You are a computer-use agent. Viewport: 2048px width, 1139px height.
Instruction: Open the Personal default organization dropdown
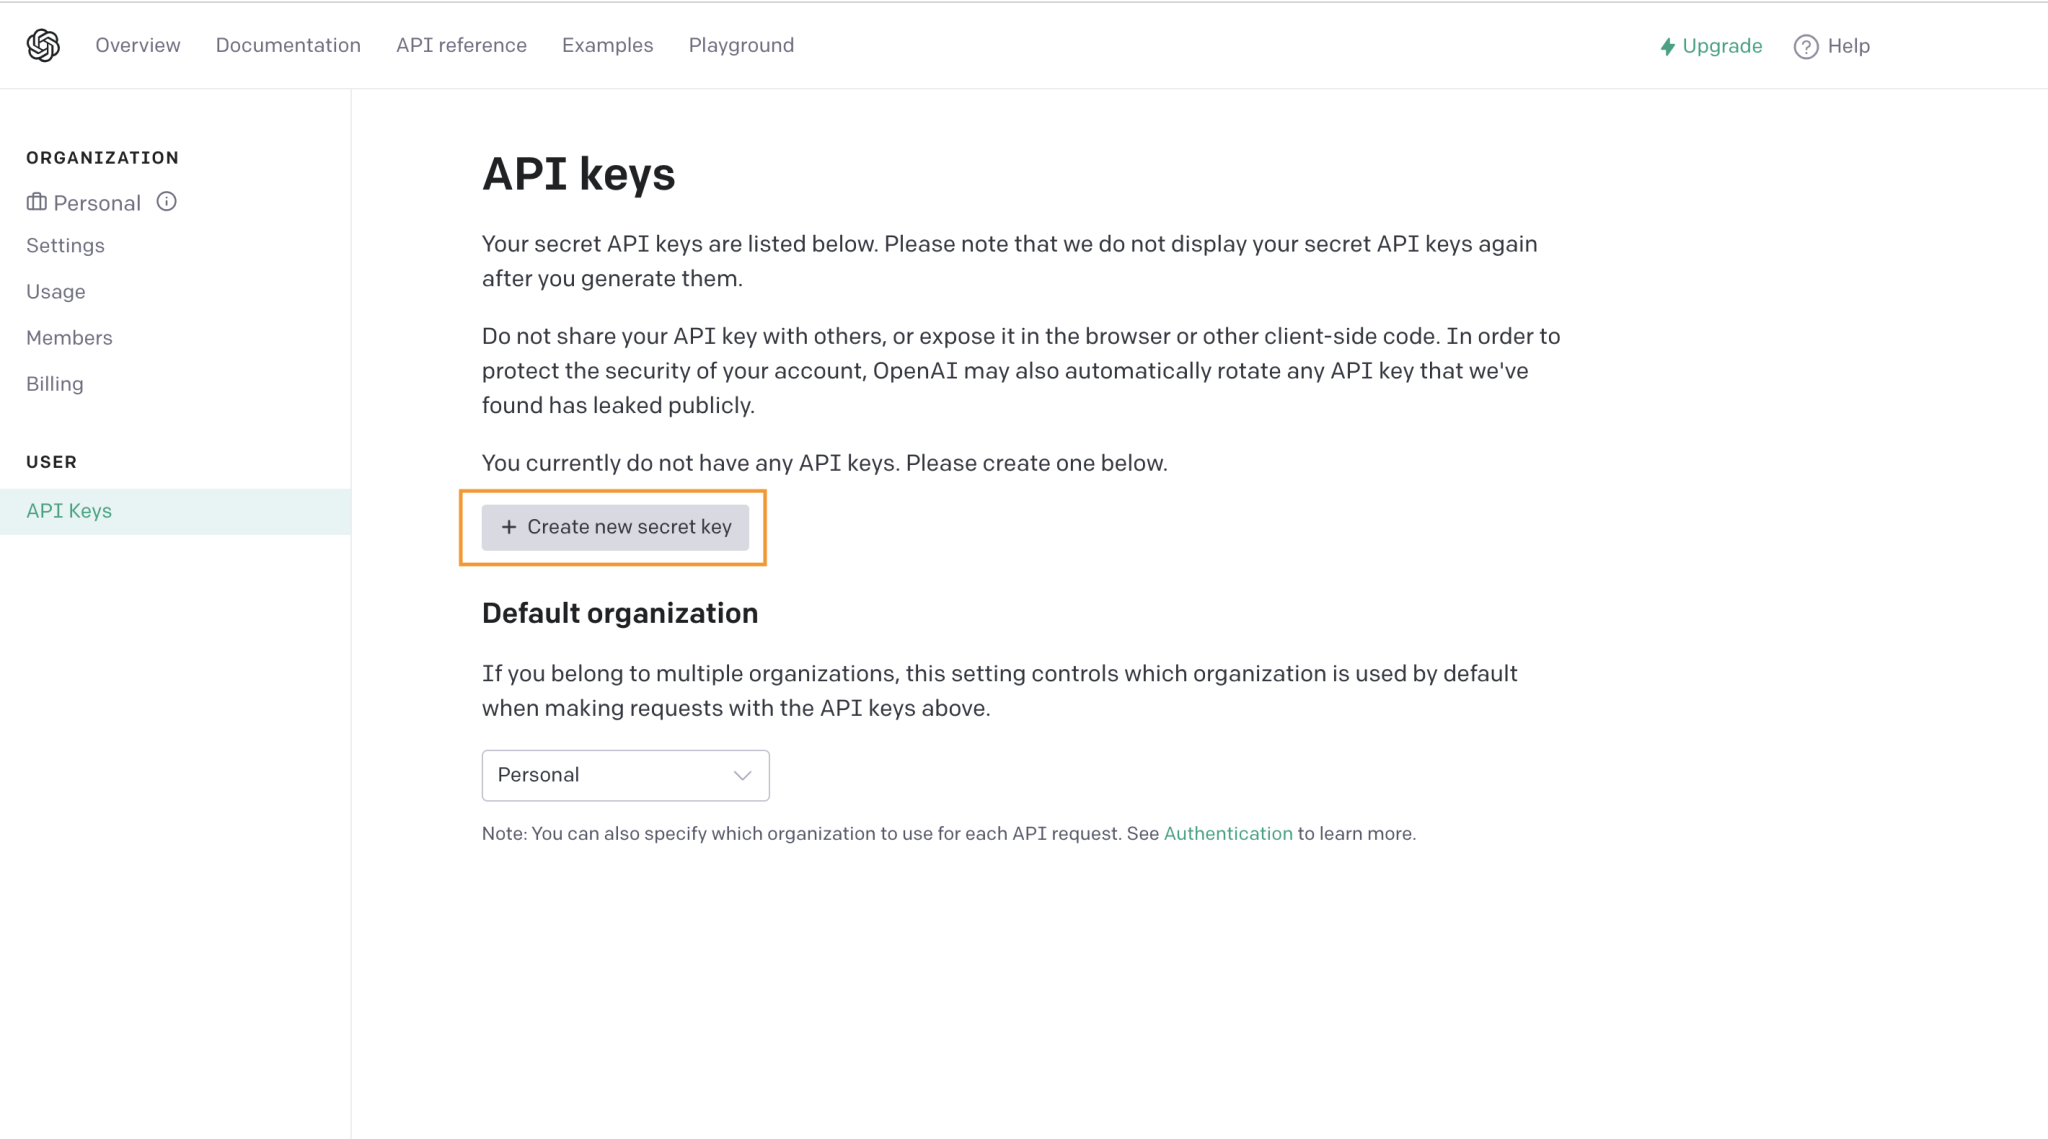625,775
